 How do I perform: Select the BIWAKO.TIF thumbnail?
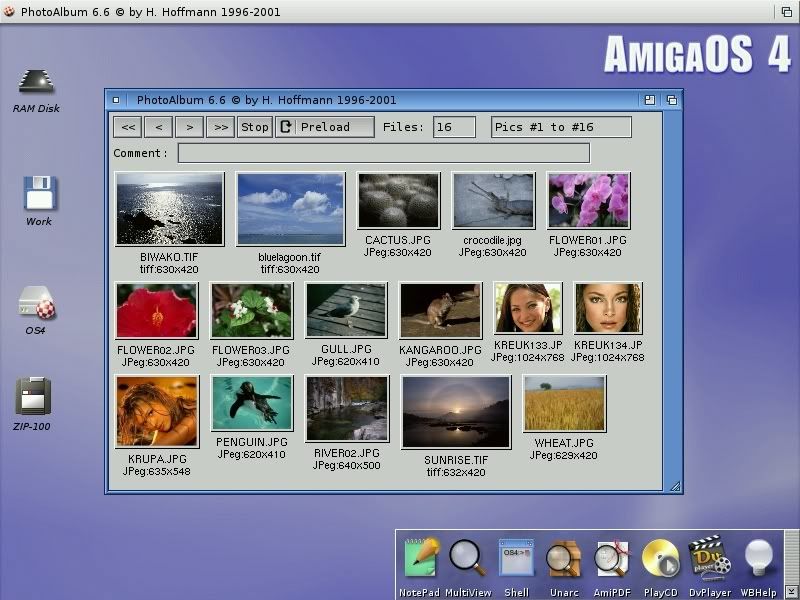[169, 209]
